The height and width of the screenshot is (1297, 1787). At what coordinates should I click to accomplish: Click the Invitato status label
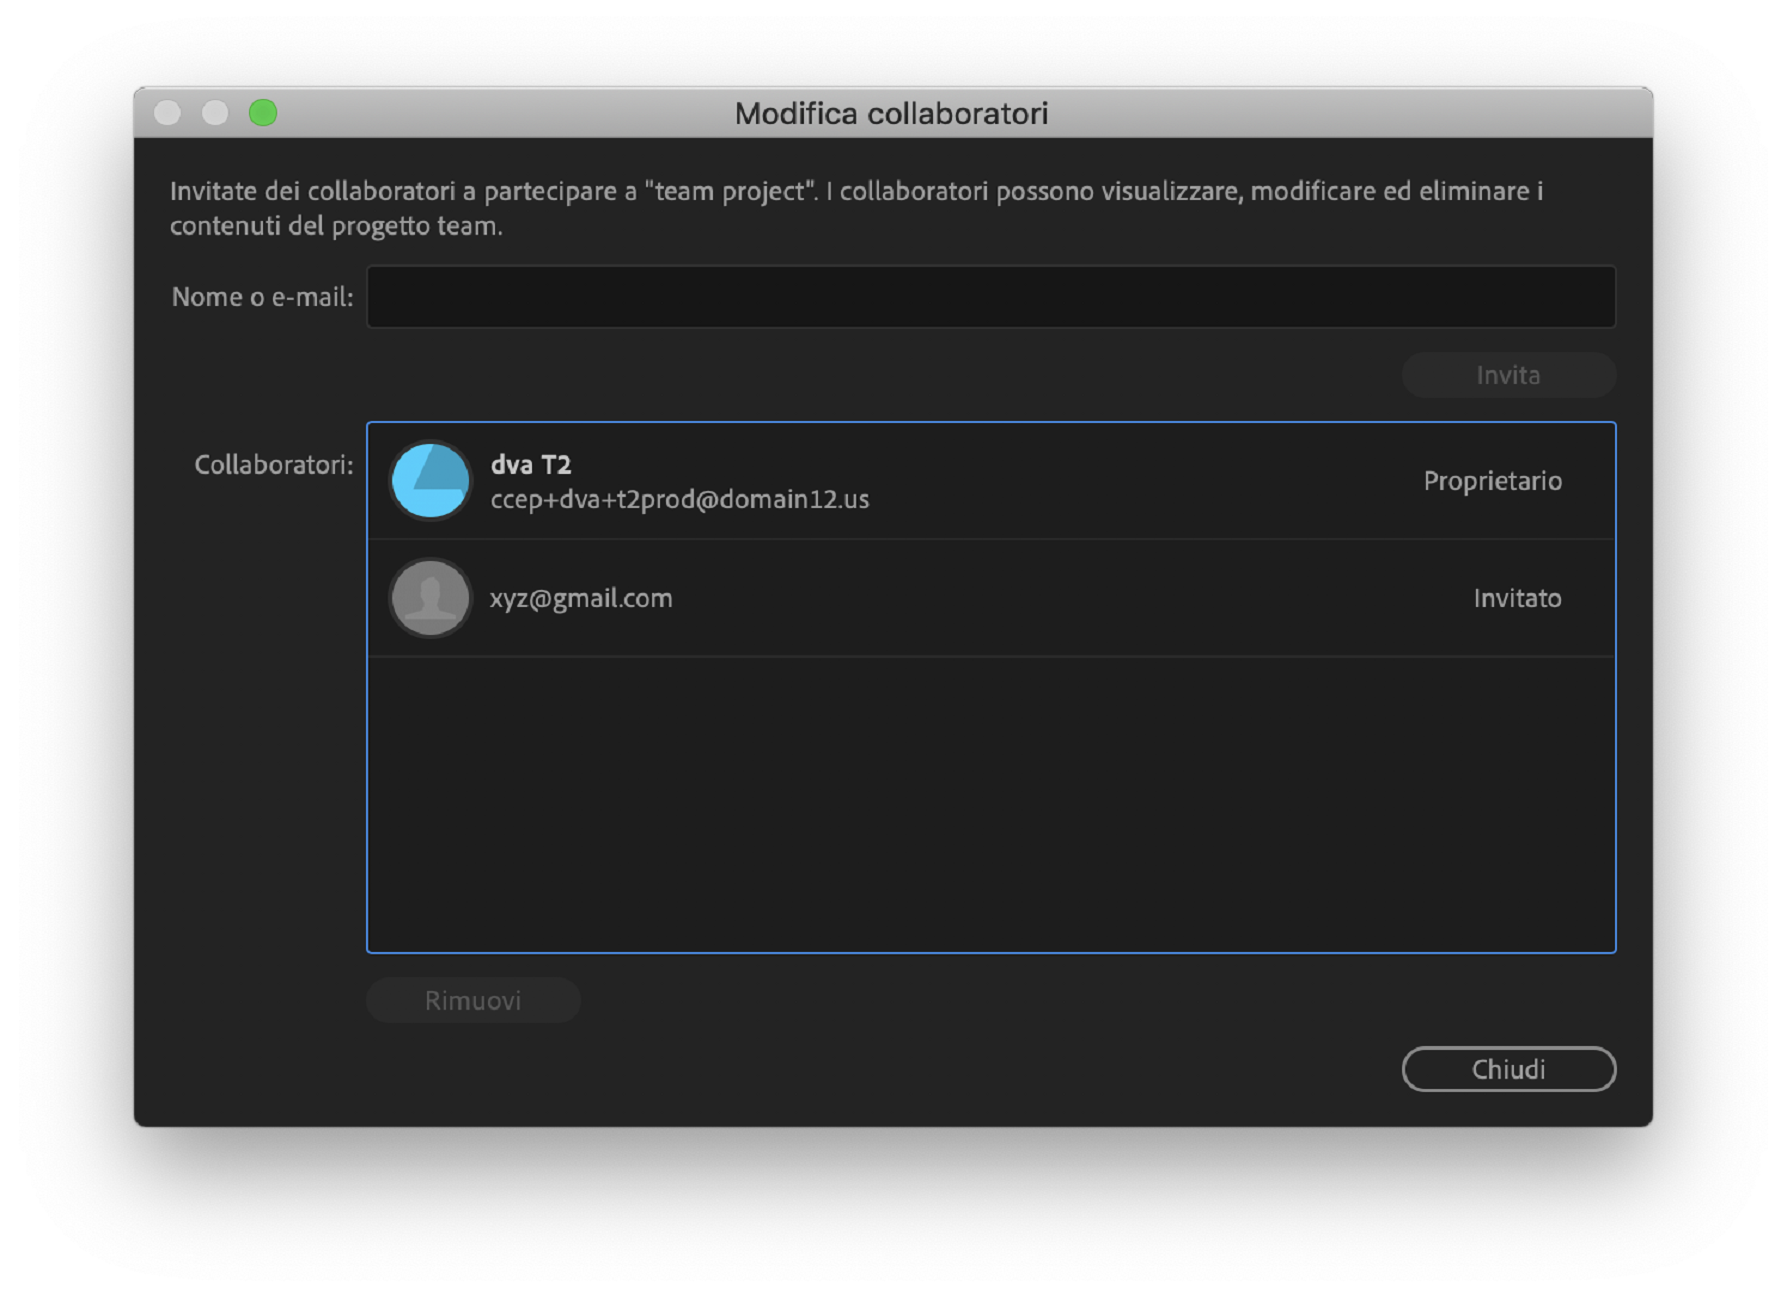coord(1517,598)
